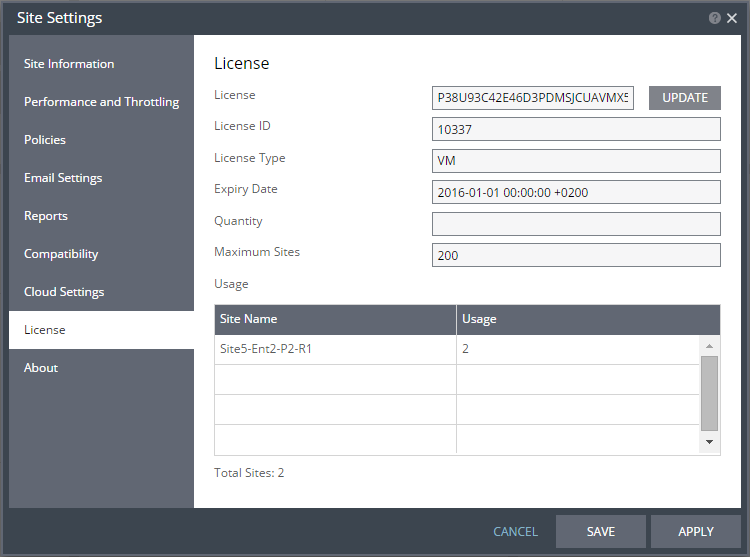Click the SAVE button
750x557 pixels.
pos(601,532)
